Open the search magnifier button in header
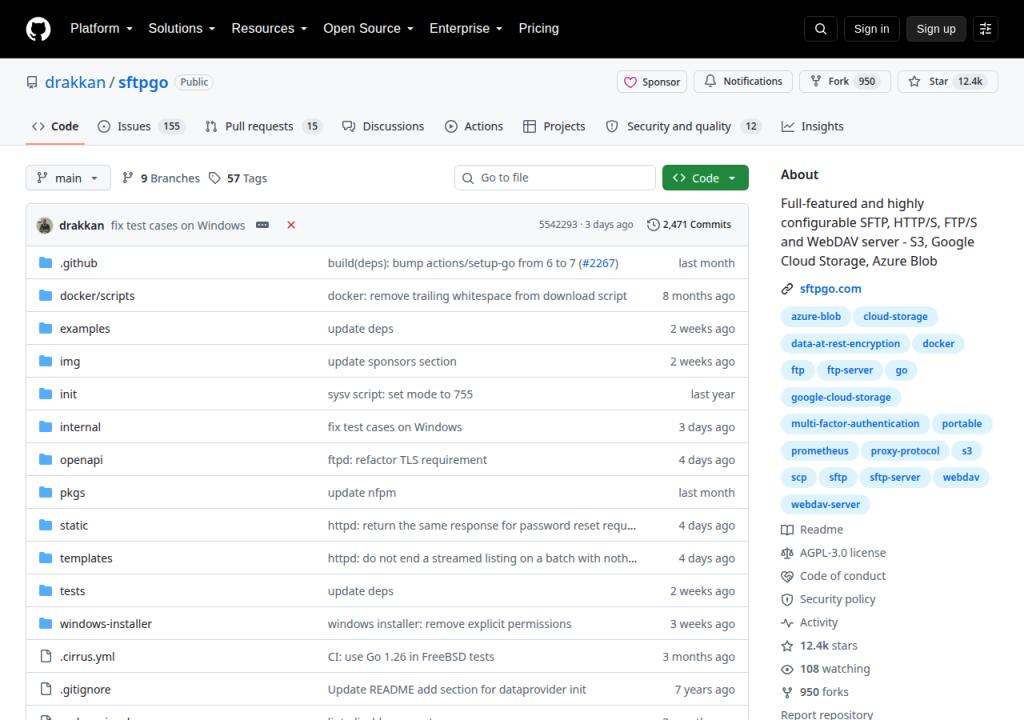This screenshot has height=720, width=1024. [x=821, y=29]
